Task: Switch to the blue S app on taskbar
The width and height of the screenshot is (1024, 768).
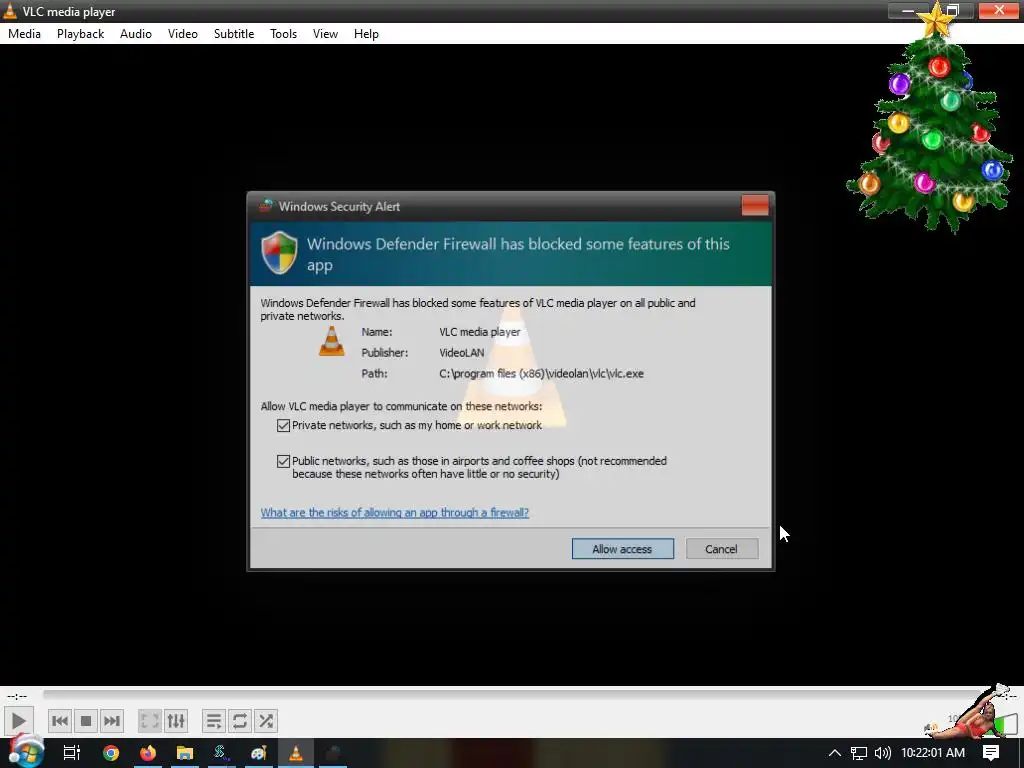Action: (221, 753)
